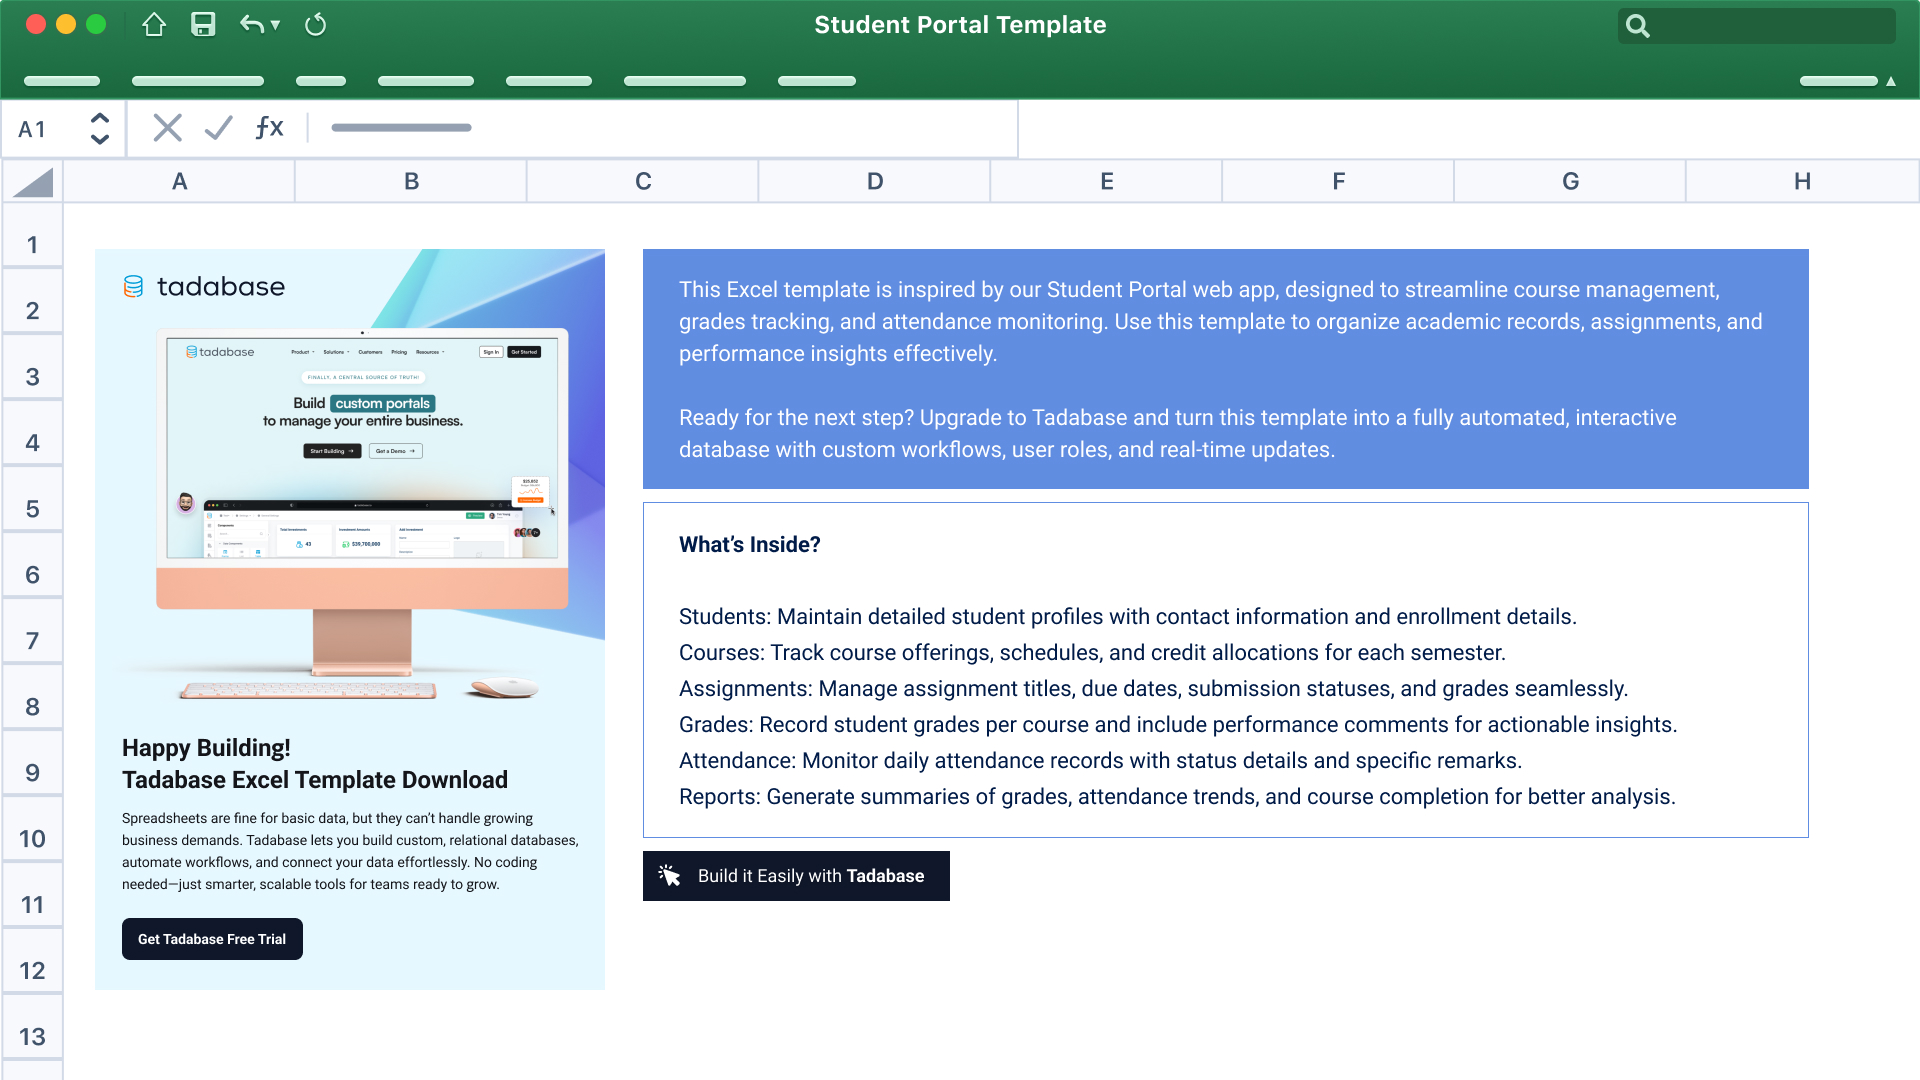1920x1080 pixels.
Task: Select all cells with the corner triangle
Action: (x=33, y=182)
